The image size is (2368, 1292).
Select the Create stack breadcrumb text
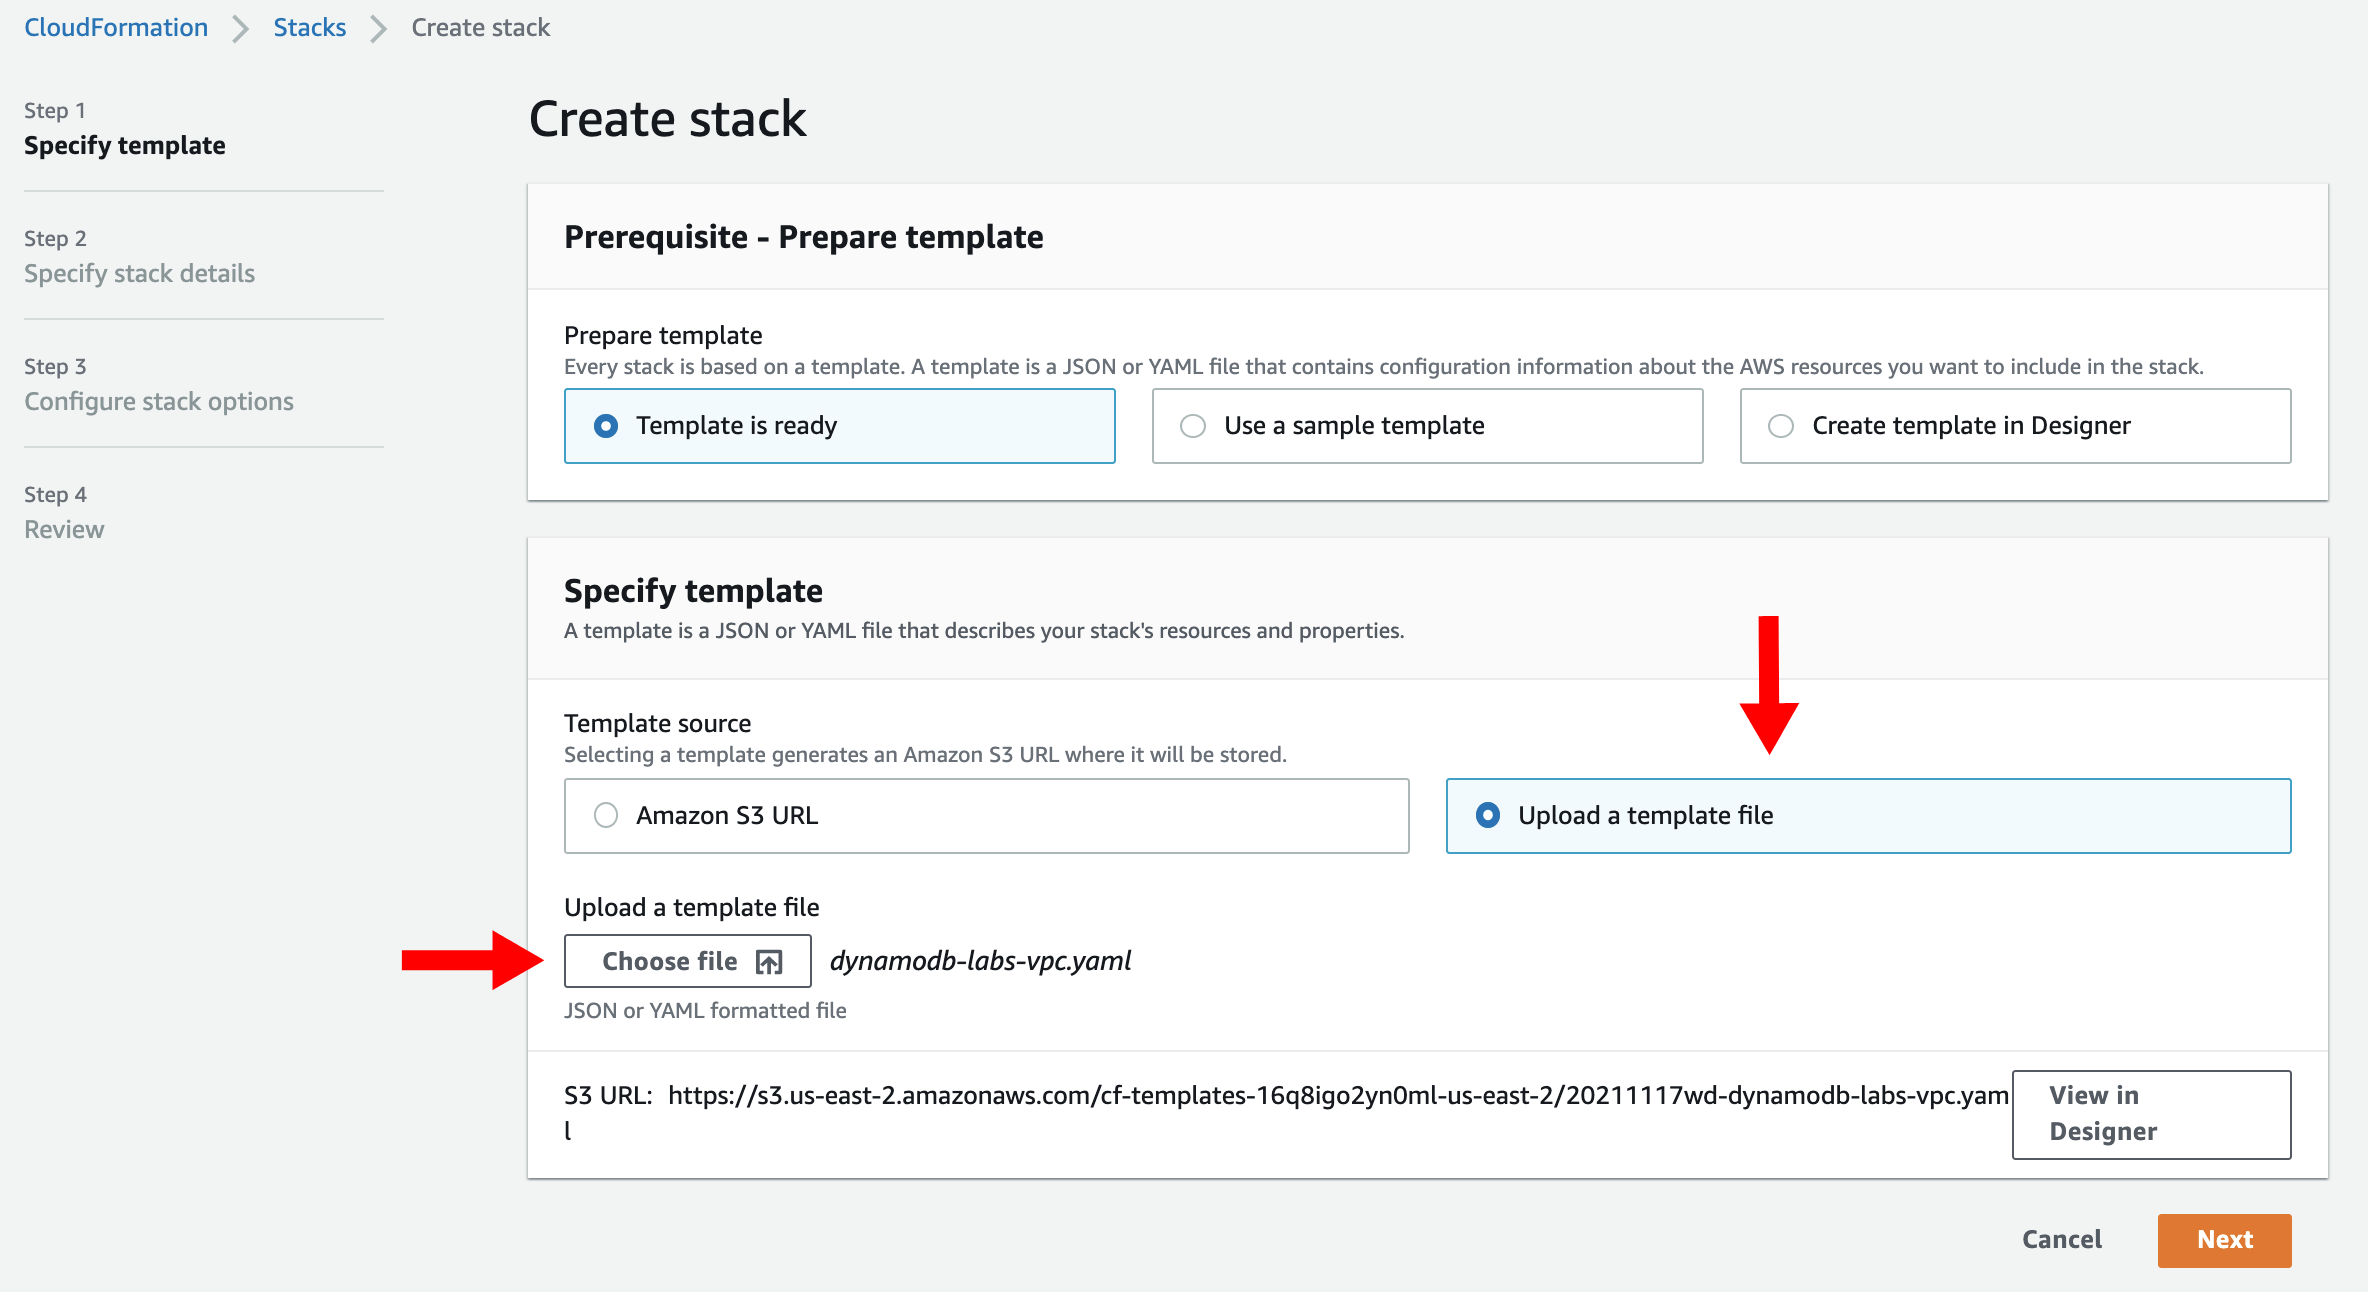480,27
